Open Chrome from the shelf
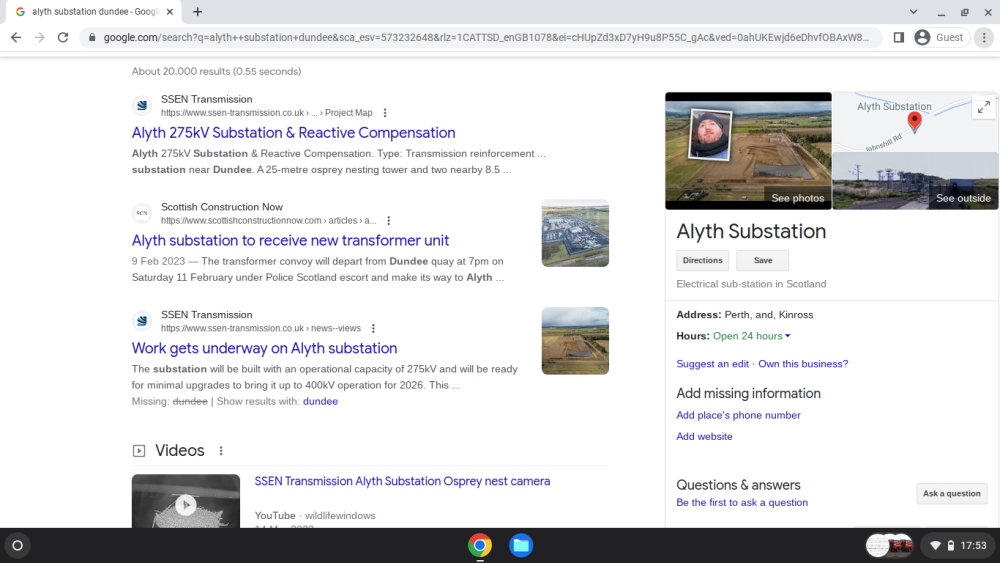The height and width of the screenshot is (563, 1000). [x=480, y=546]
